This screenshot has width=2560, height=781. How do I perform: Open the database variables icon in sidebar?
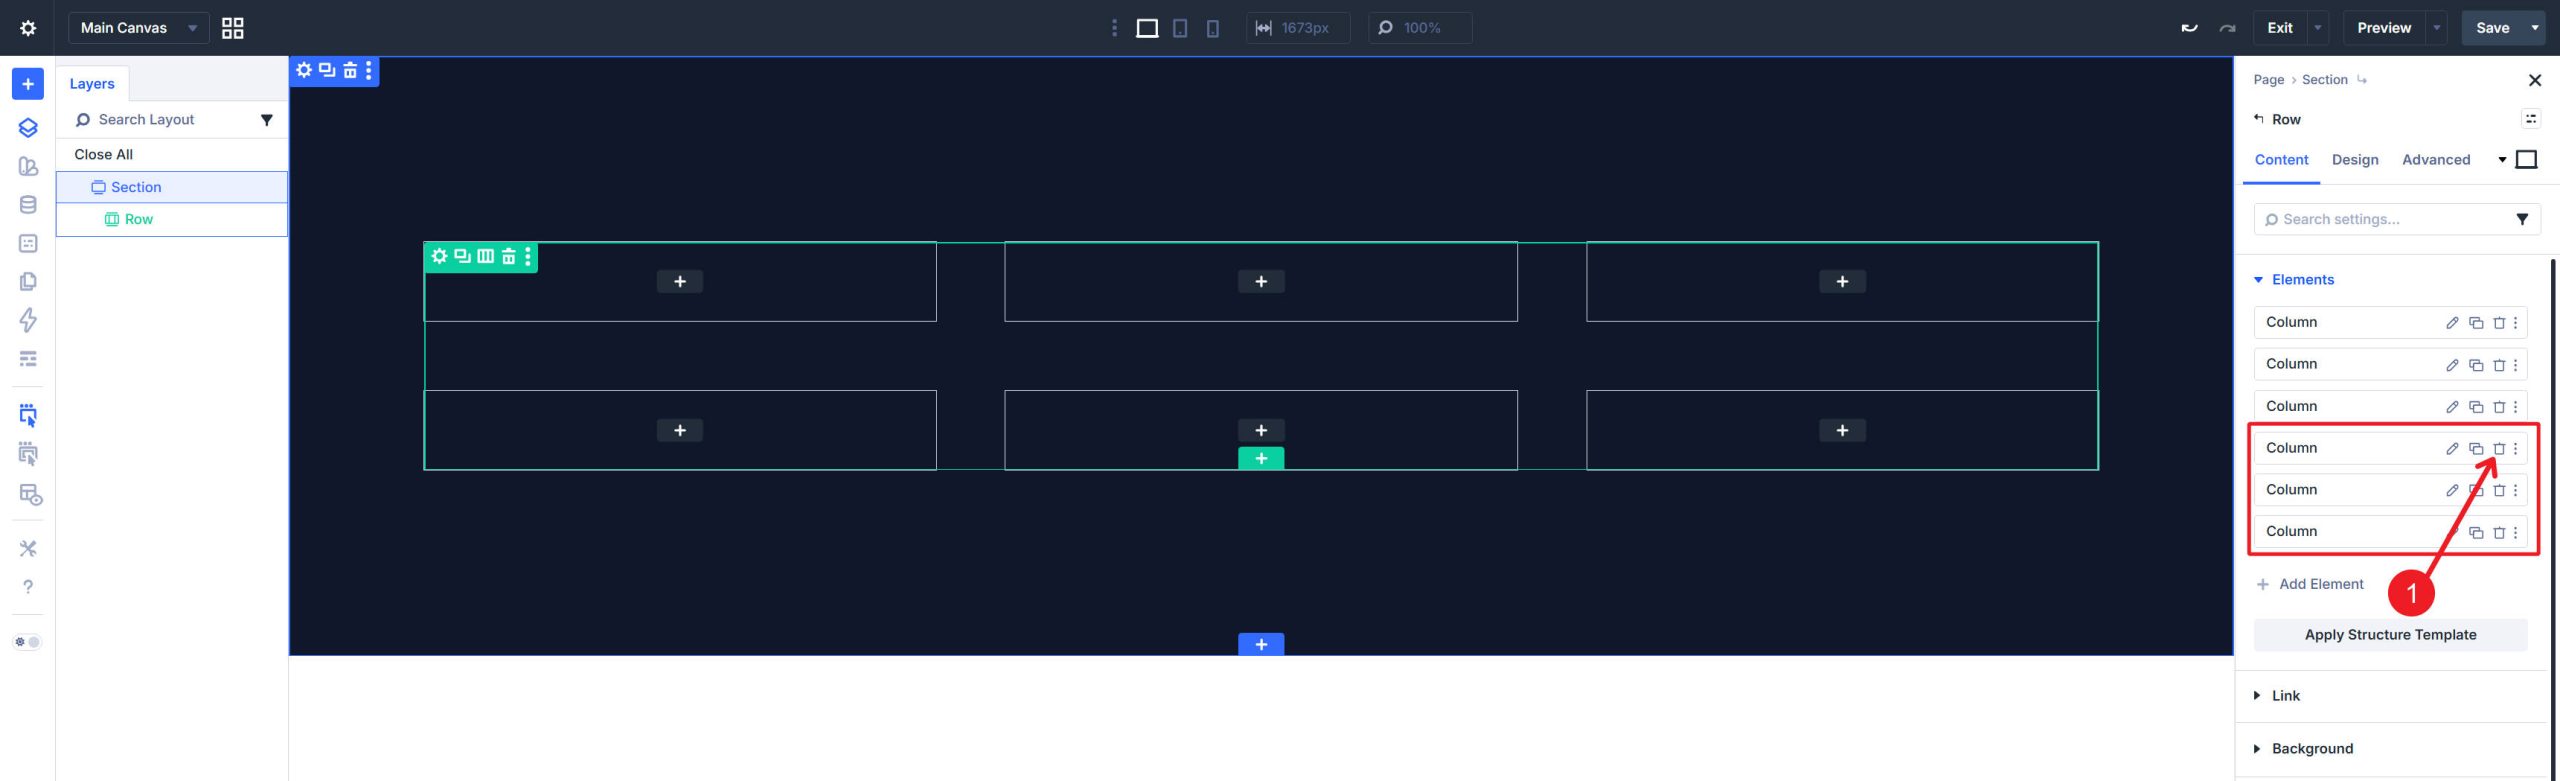coord(28,205)
